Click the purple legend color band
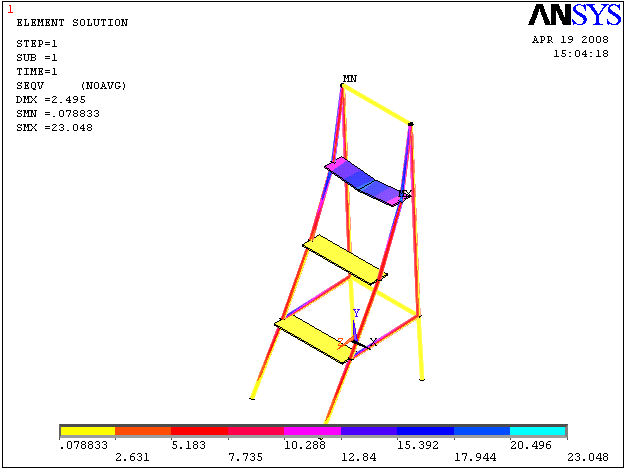Viewport: 626px width, 473px height. [x=369, y=431]
